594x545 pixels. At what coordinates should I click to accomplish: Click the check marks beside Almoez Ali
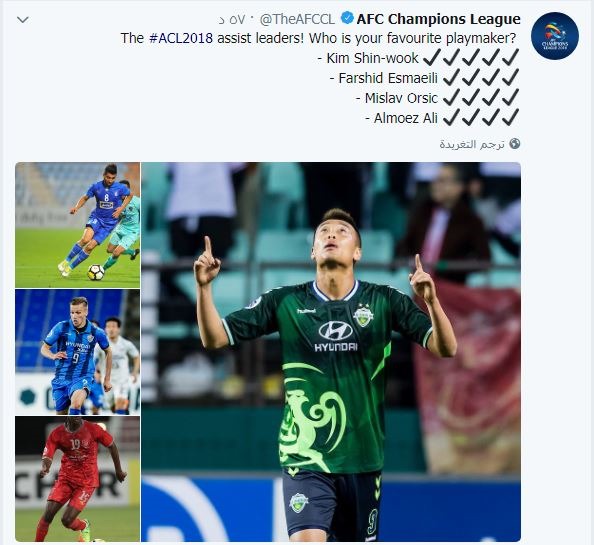pos(481,118)
